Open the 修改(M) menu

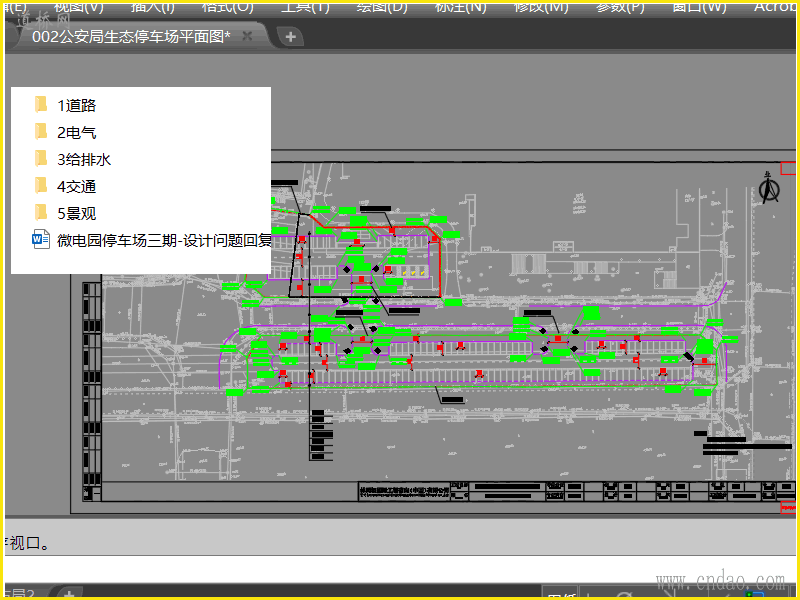(x=541, y=7)
